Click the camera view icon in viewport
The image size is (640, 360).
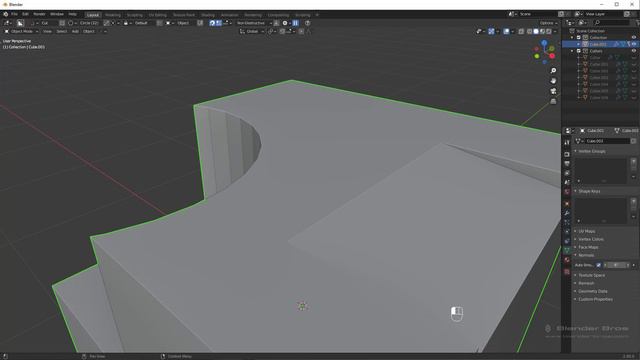coord(553,91)
